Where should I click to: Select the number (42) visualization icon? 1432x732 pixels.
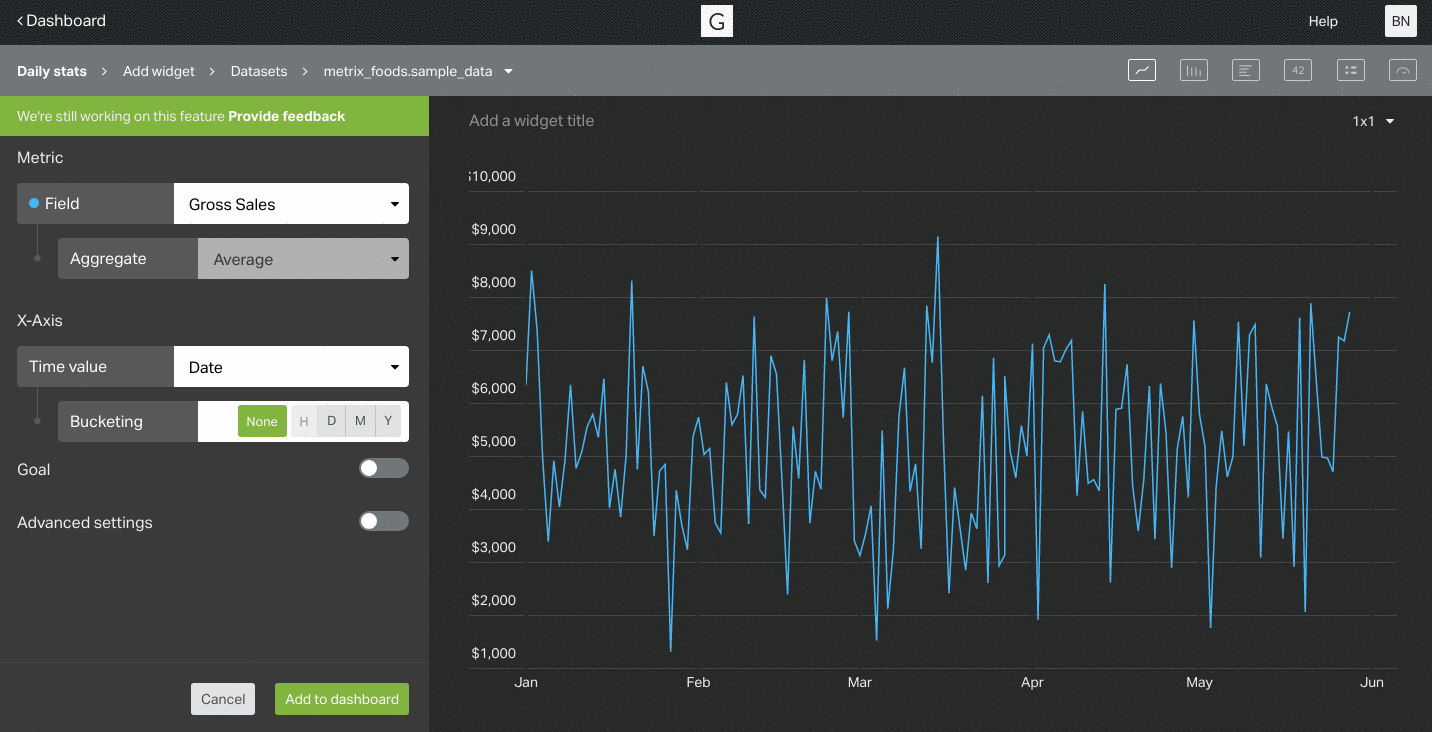(x=1298, y=70)
